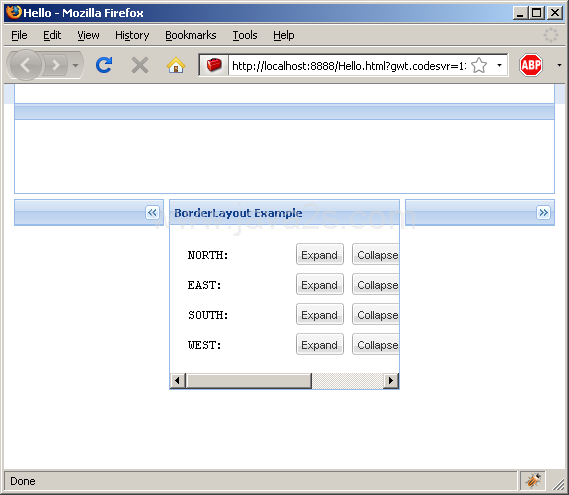Go forward with the Forward arrow button
569x495 pixels.
click(x=55, y=66)
